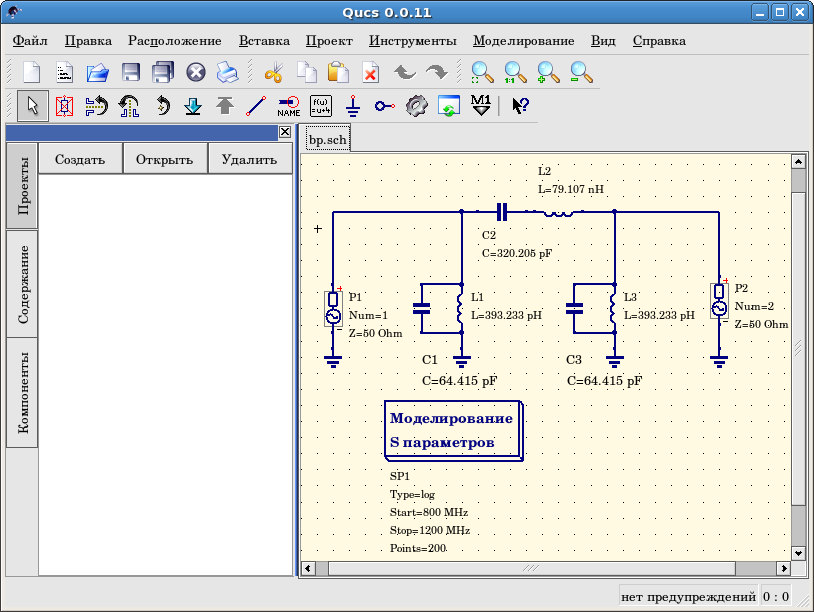Close the left dock panel
Screen dimensions: 814x612
(284, 132)
